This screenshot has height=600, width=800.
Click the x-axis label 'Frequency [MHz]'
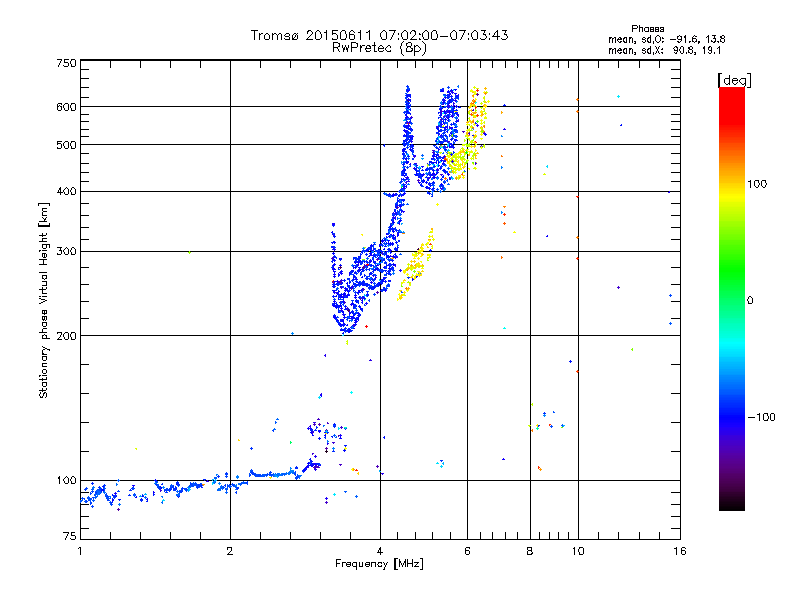click(379, 564)
